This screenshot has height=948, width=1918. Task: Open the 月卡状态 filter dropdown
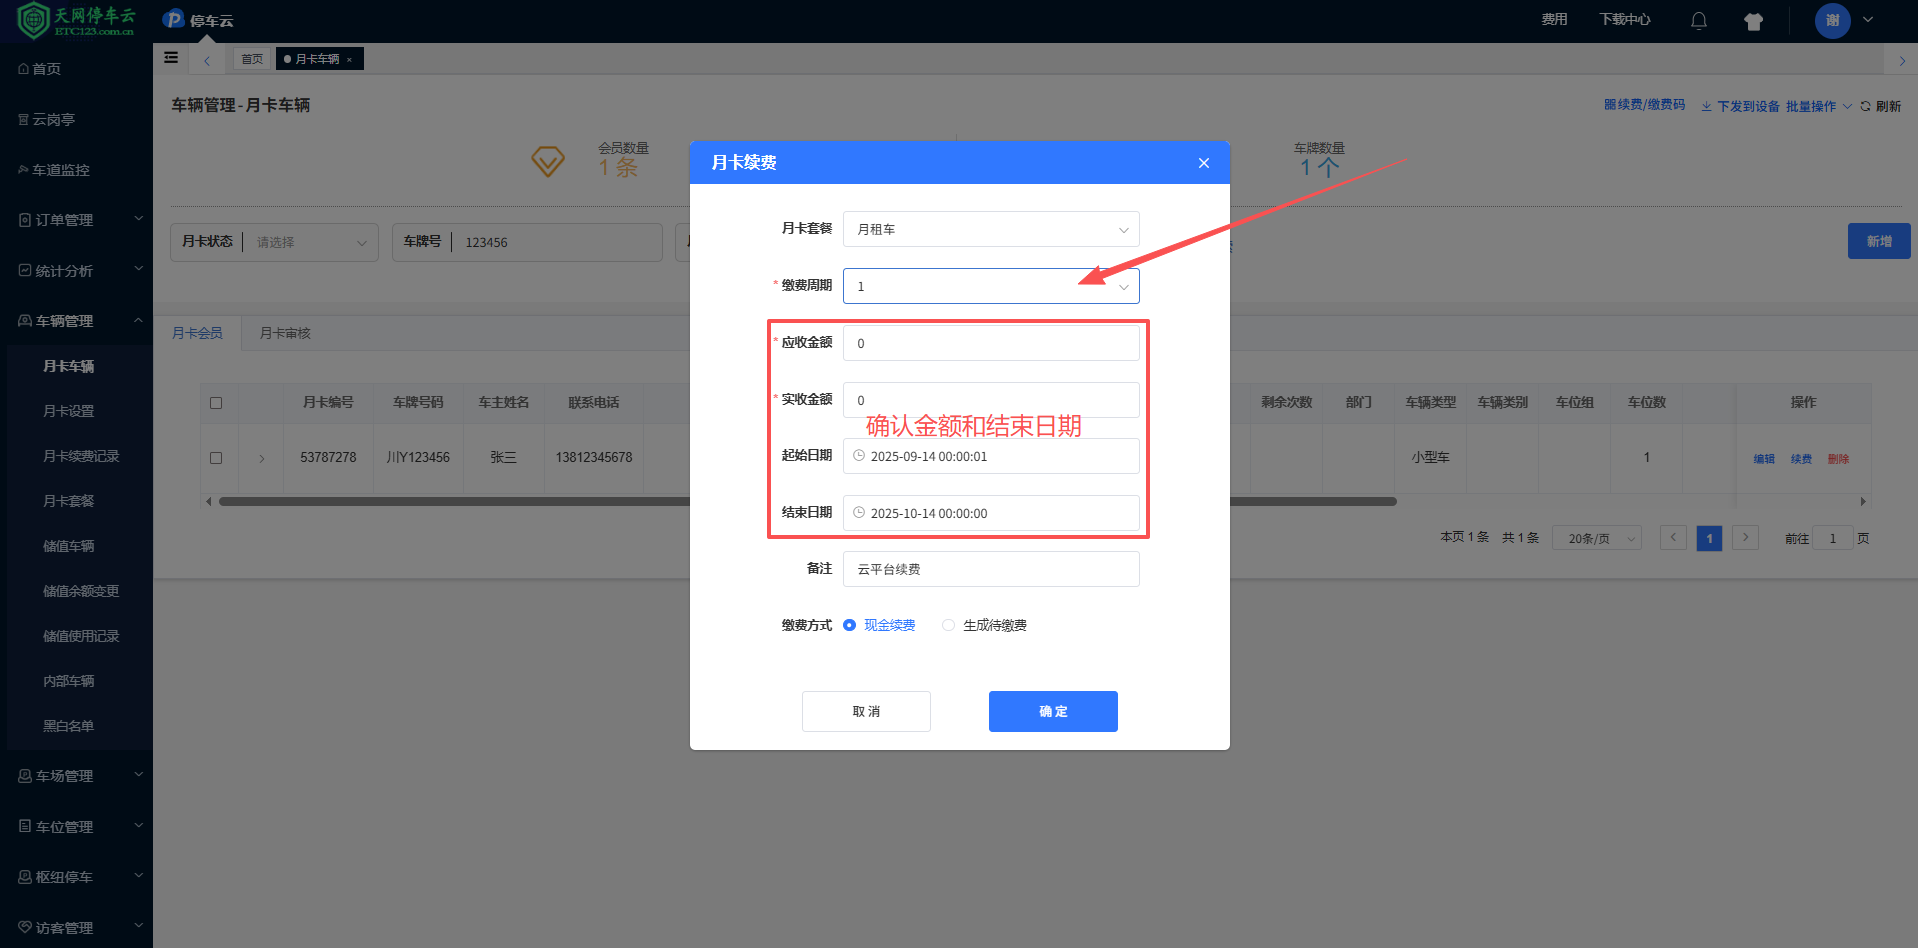pos(310,242)
